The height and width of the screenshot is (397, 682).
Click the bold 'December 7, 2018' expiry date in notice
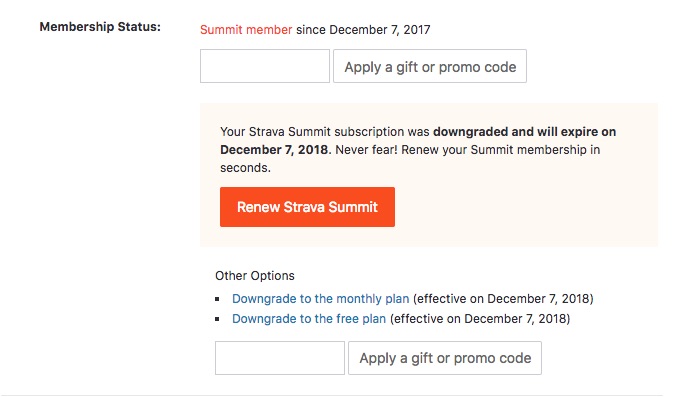coord(274,150)
